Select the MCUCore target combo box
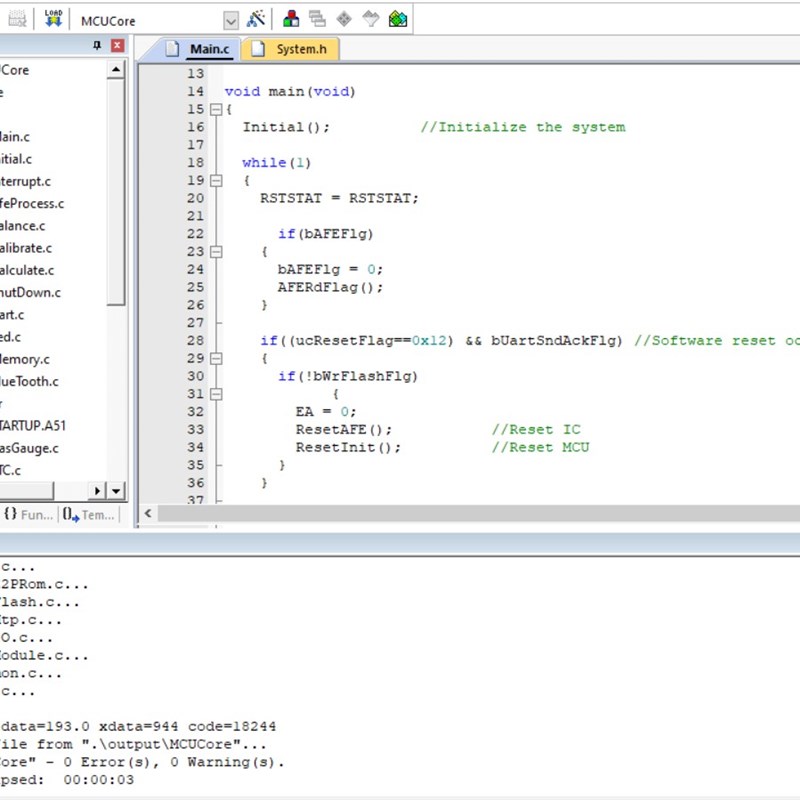This screenshot has height=800, width=800. coord(157,21)
